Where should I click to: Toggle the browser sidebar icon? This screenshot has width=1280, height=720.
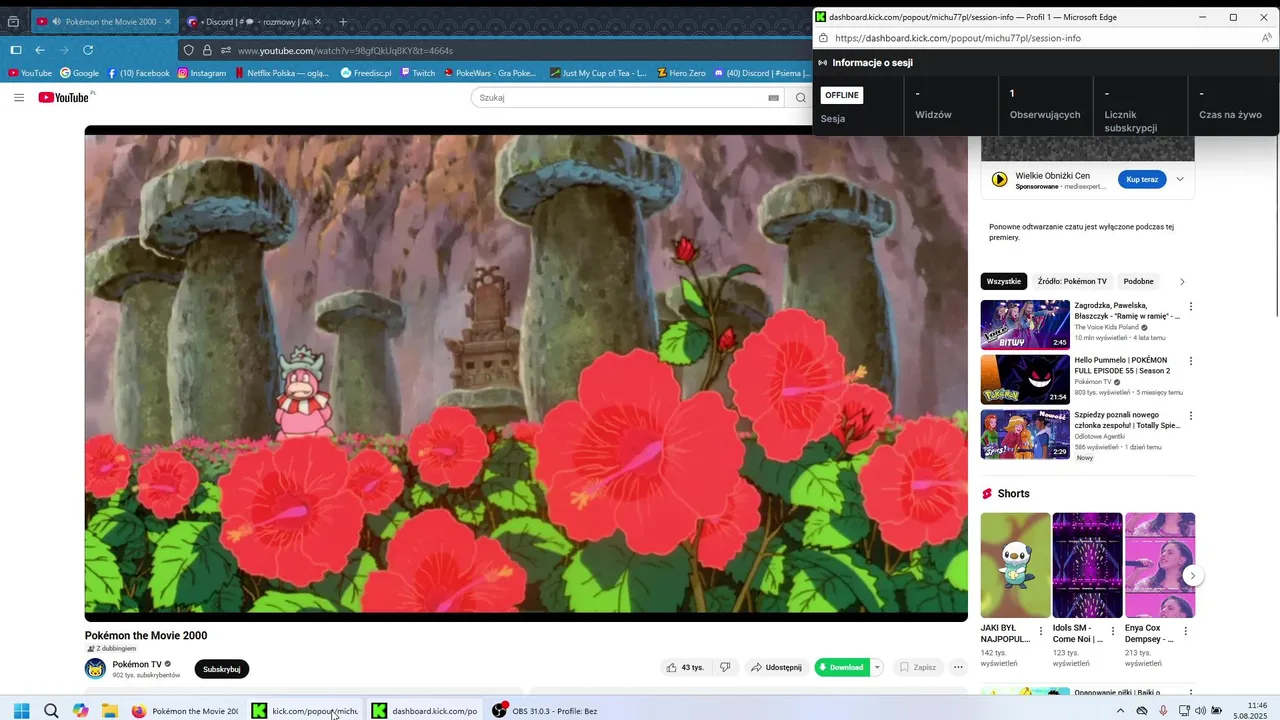click(16, 50)
